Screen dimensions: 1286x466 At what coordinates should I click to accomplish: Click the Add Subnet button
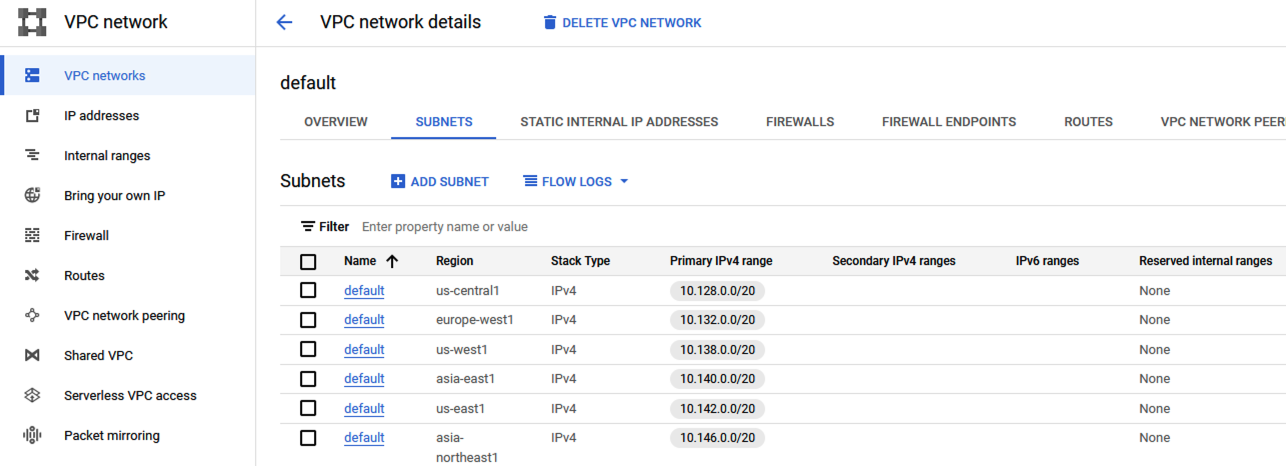tap(440, 182)
